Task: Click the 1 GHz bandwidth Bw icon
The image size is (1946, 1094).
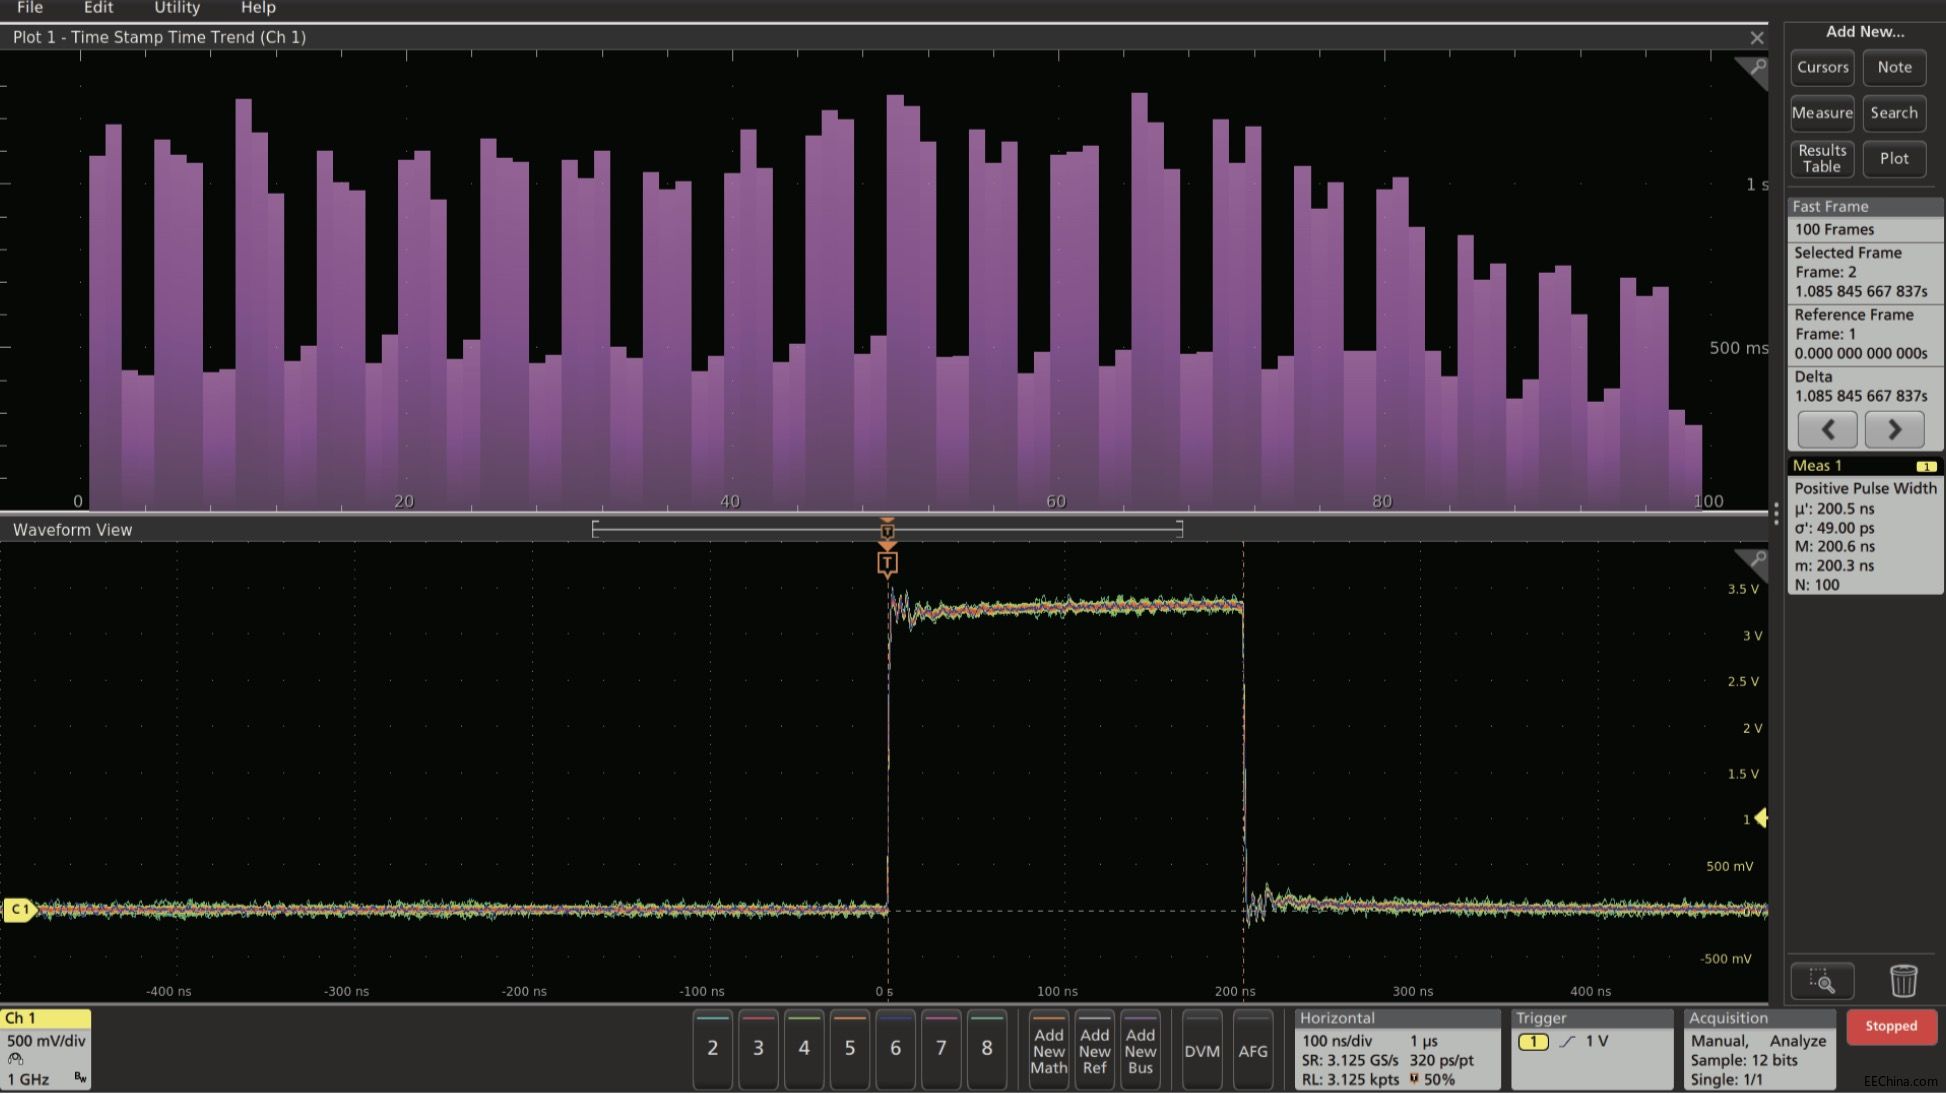Action: coord(80,1078)
